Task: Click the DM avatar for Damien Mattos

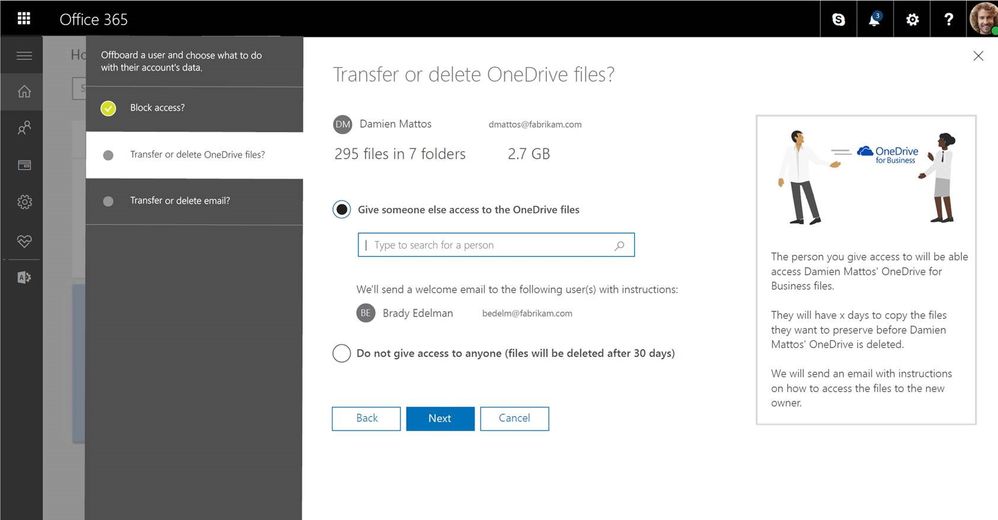Action: coord(342,124)
